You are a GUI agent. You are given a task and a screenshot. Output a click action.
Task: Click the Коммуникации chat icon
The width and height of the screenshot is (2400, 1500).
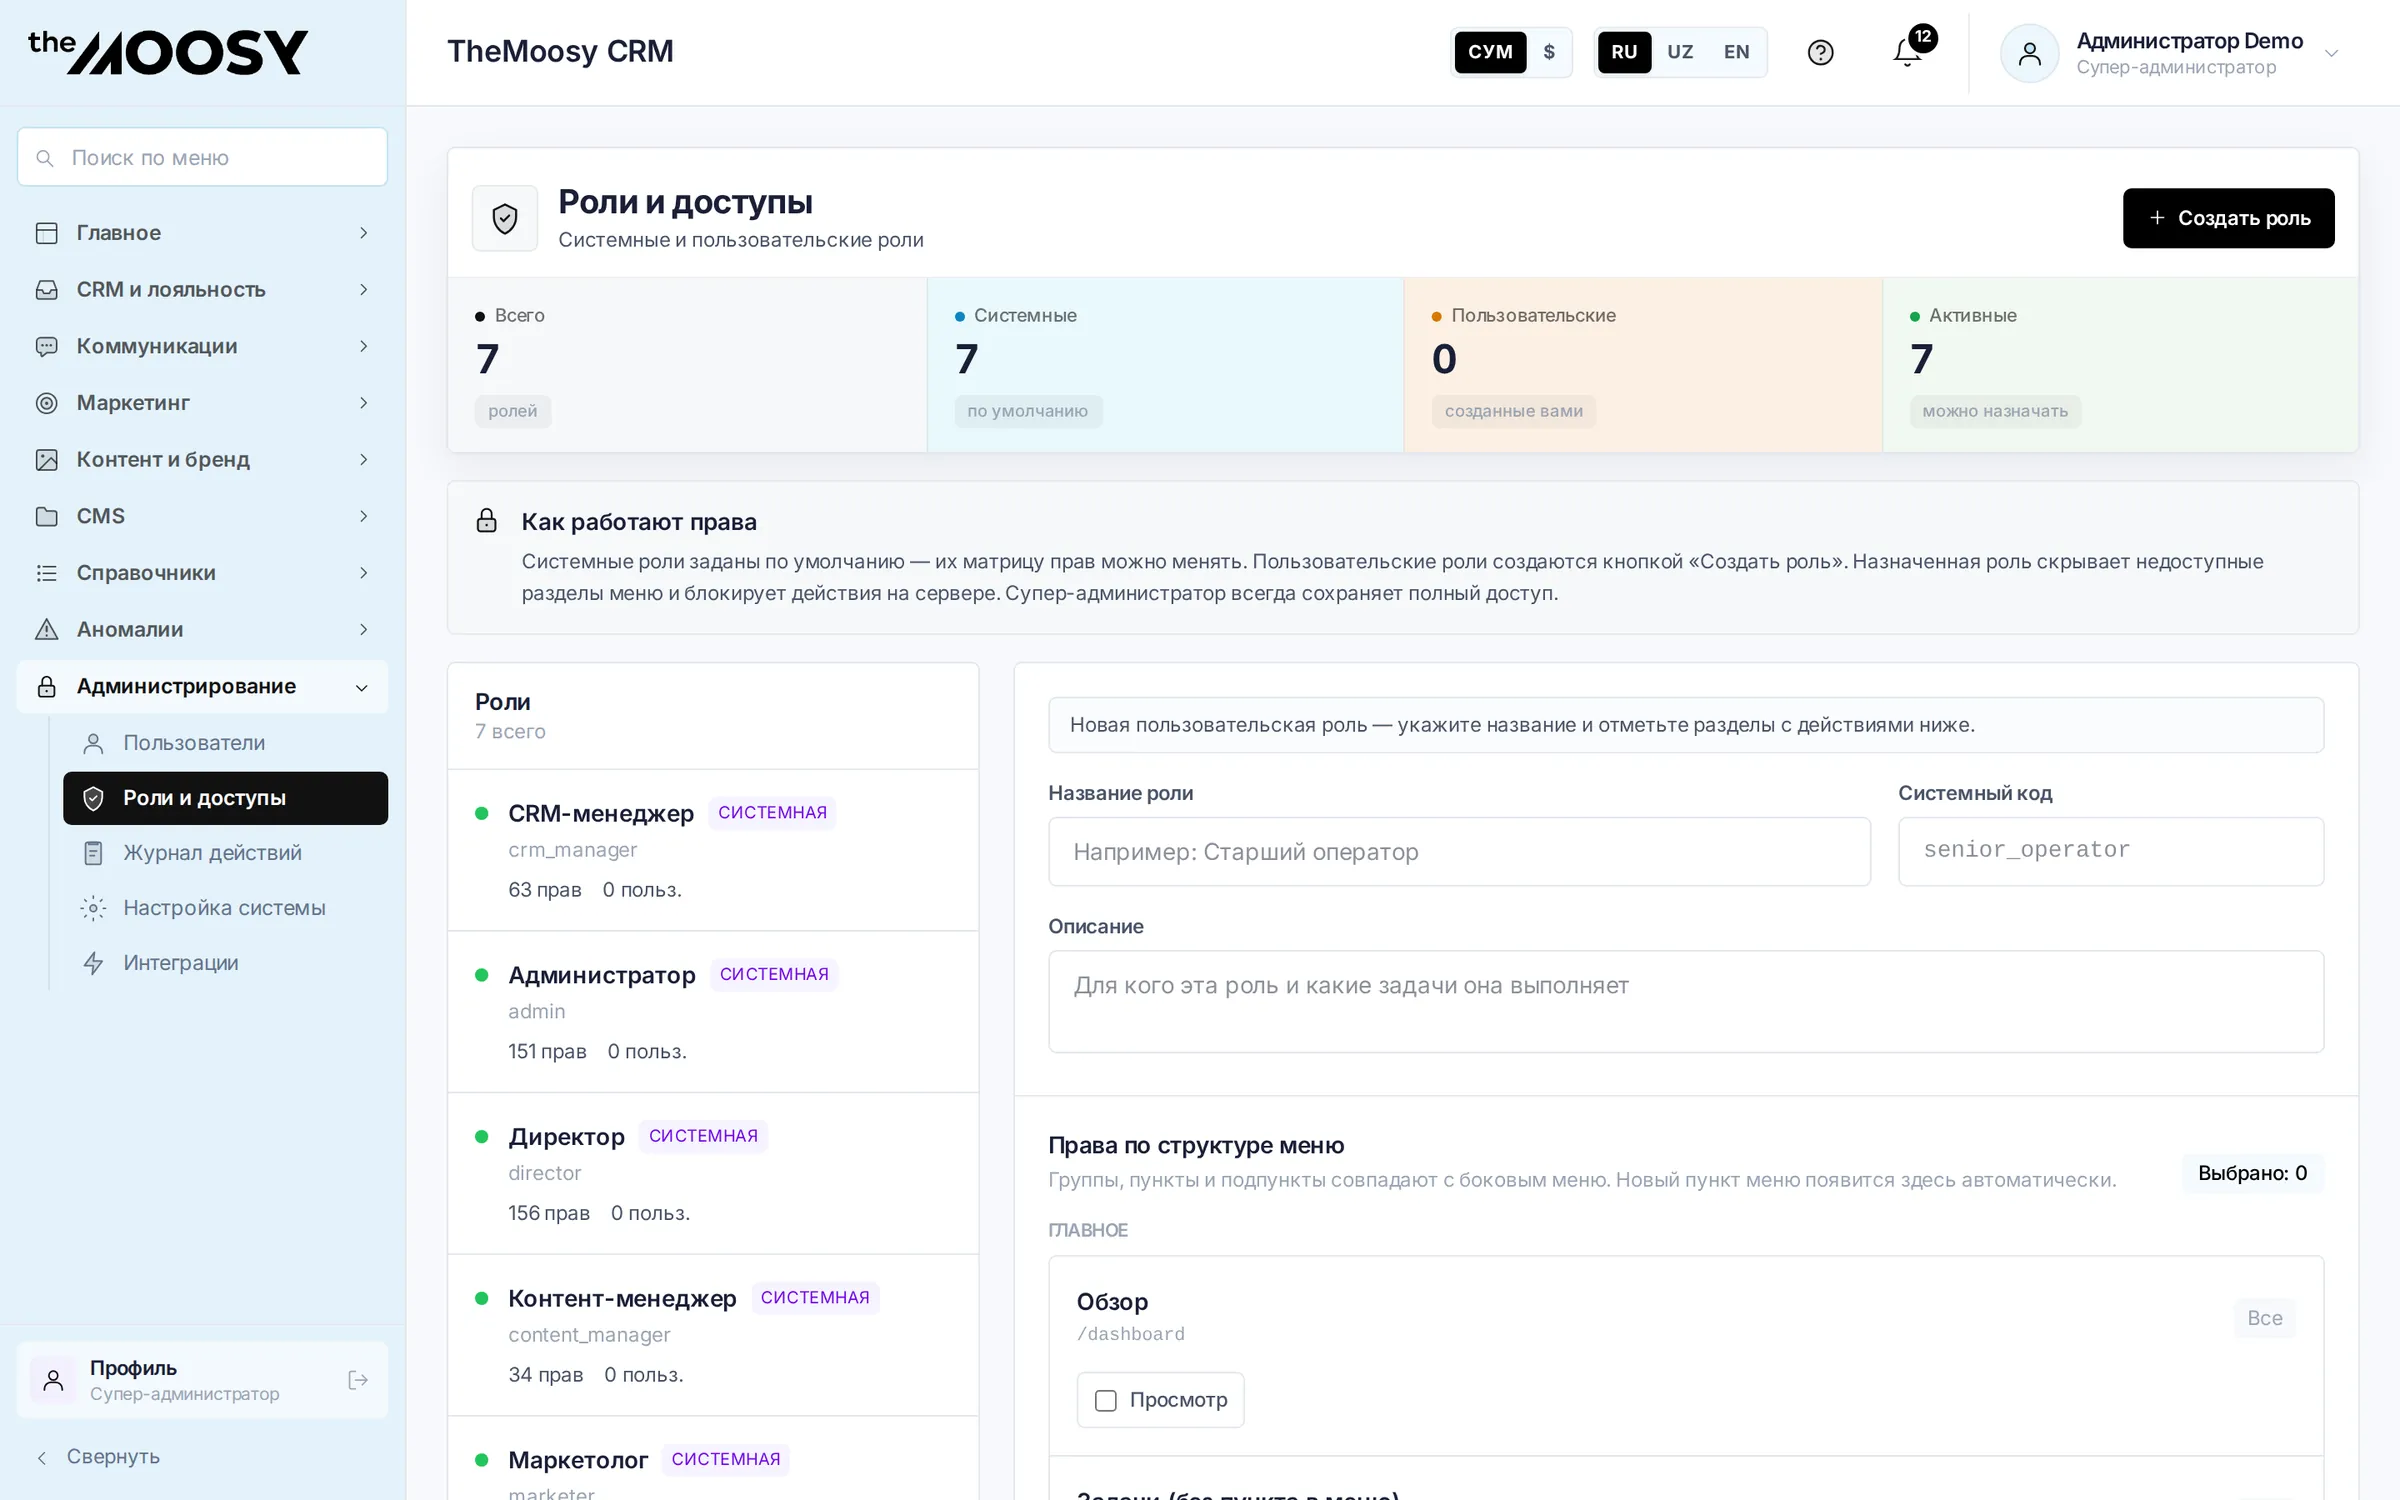pyautogui.click(x=47, y=346)
